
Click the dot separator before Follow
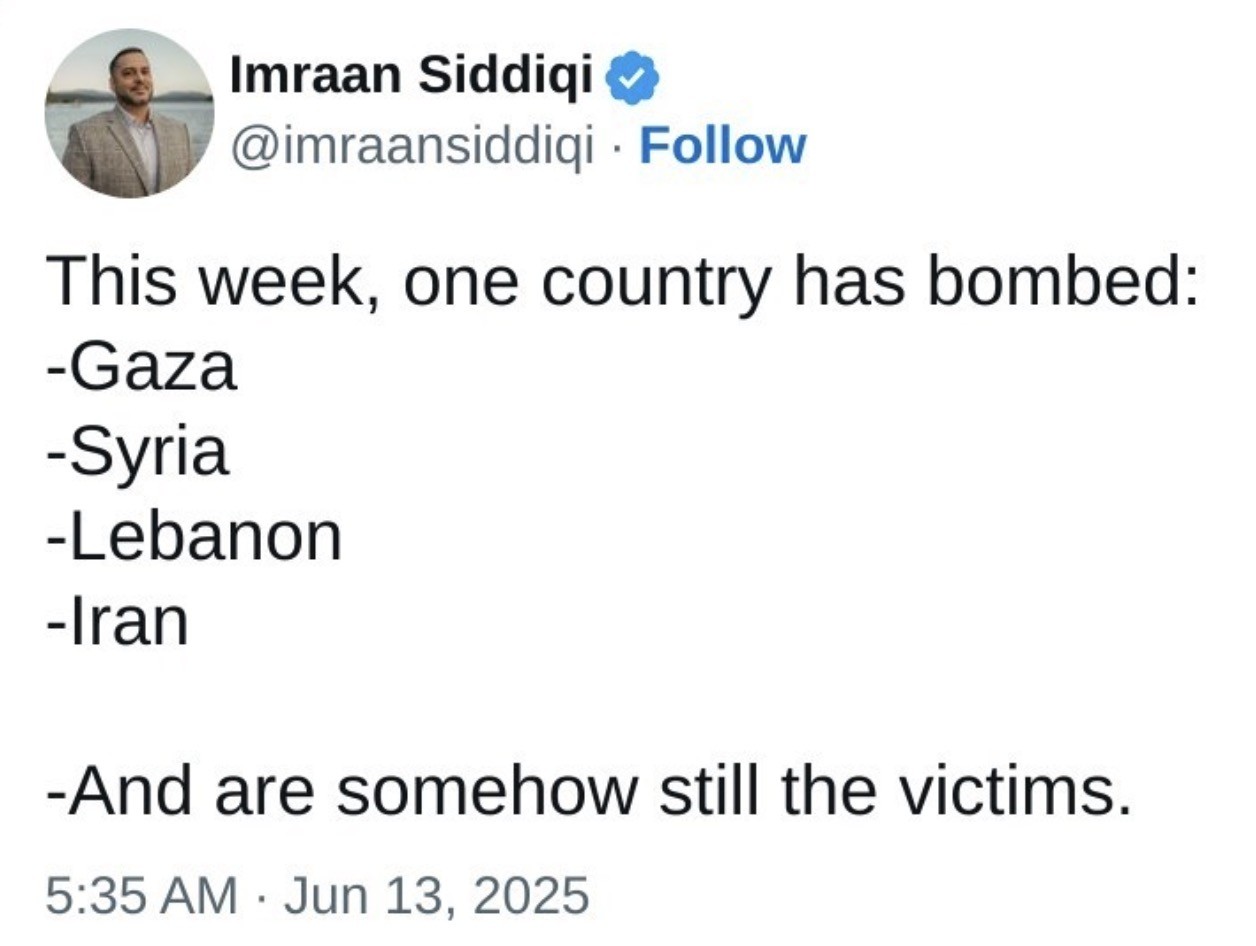[x=618, y=149]
